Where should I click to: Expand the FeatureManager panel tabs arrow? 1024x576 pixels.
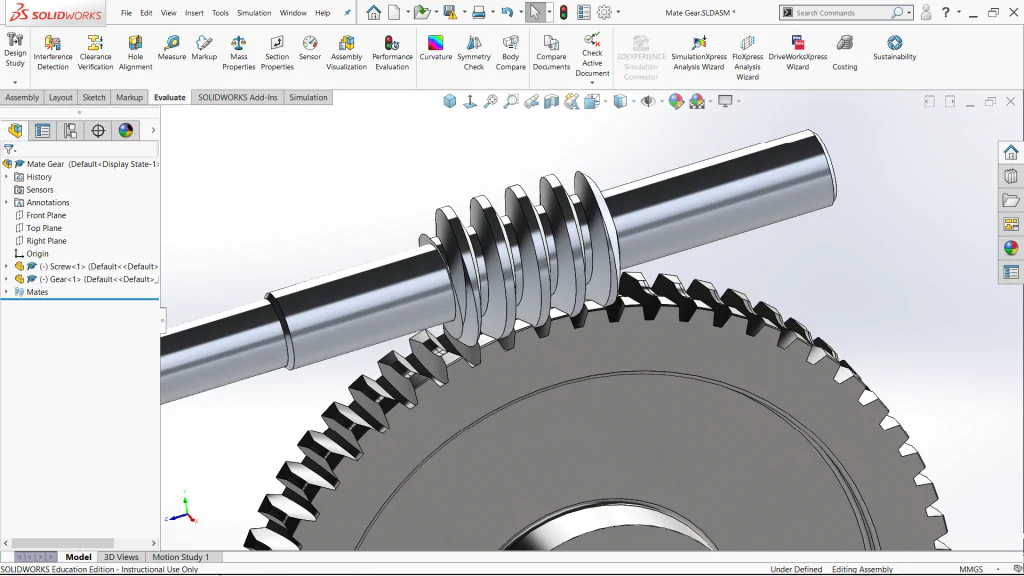click(x=153, y=131)
